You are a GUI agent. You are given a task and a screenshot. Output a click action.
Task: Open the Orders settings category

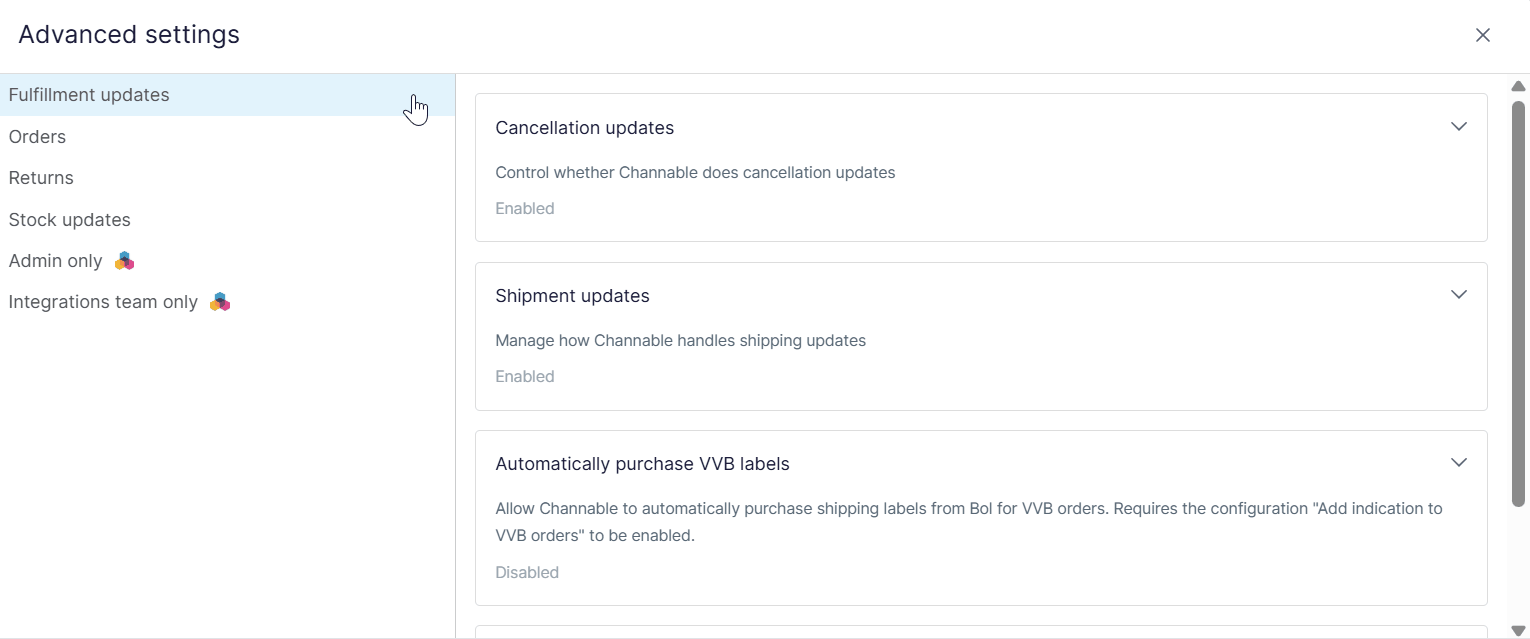click(x=37, y=137)
